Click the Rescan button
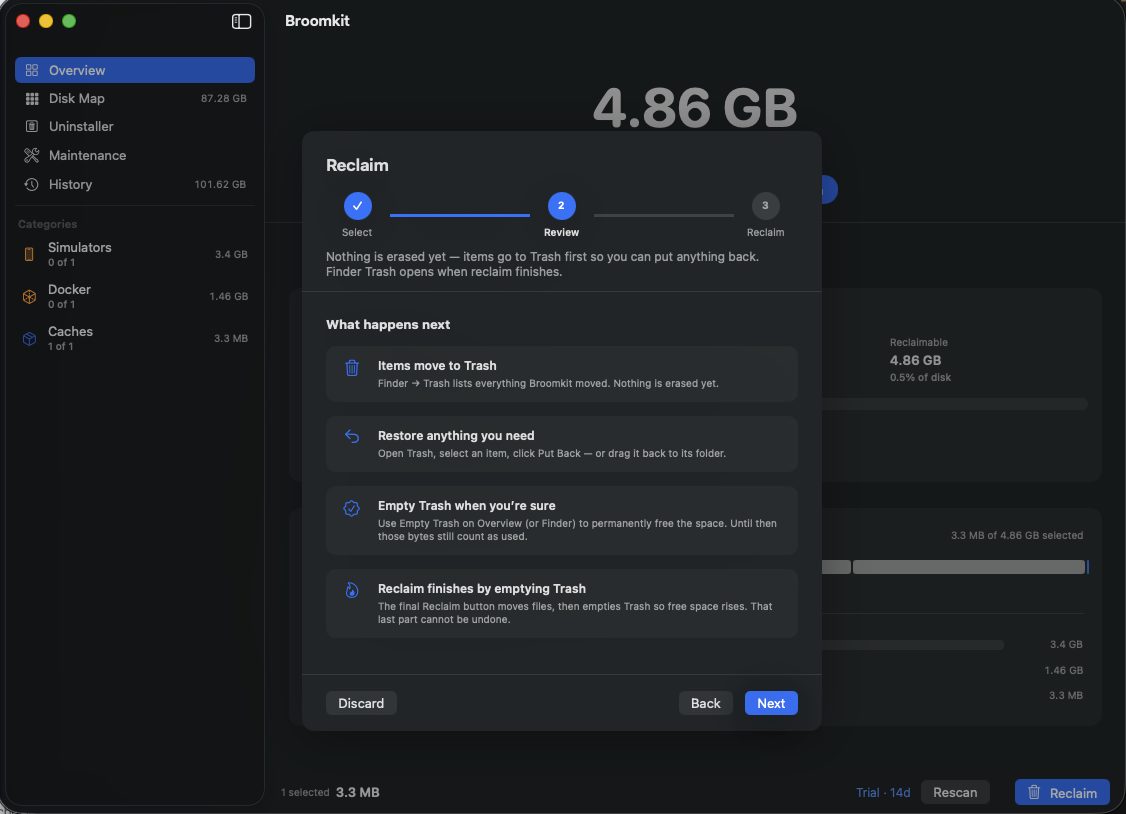Screen dimensions: 1126x814 click(955, 792)
